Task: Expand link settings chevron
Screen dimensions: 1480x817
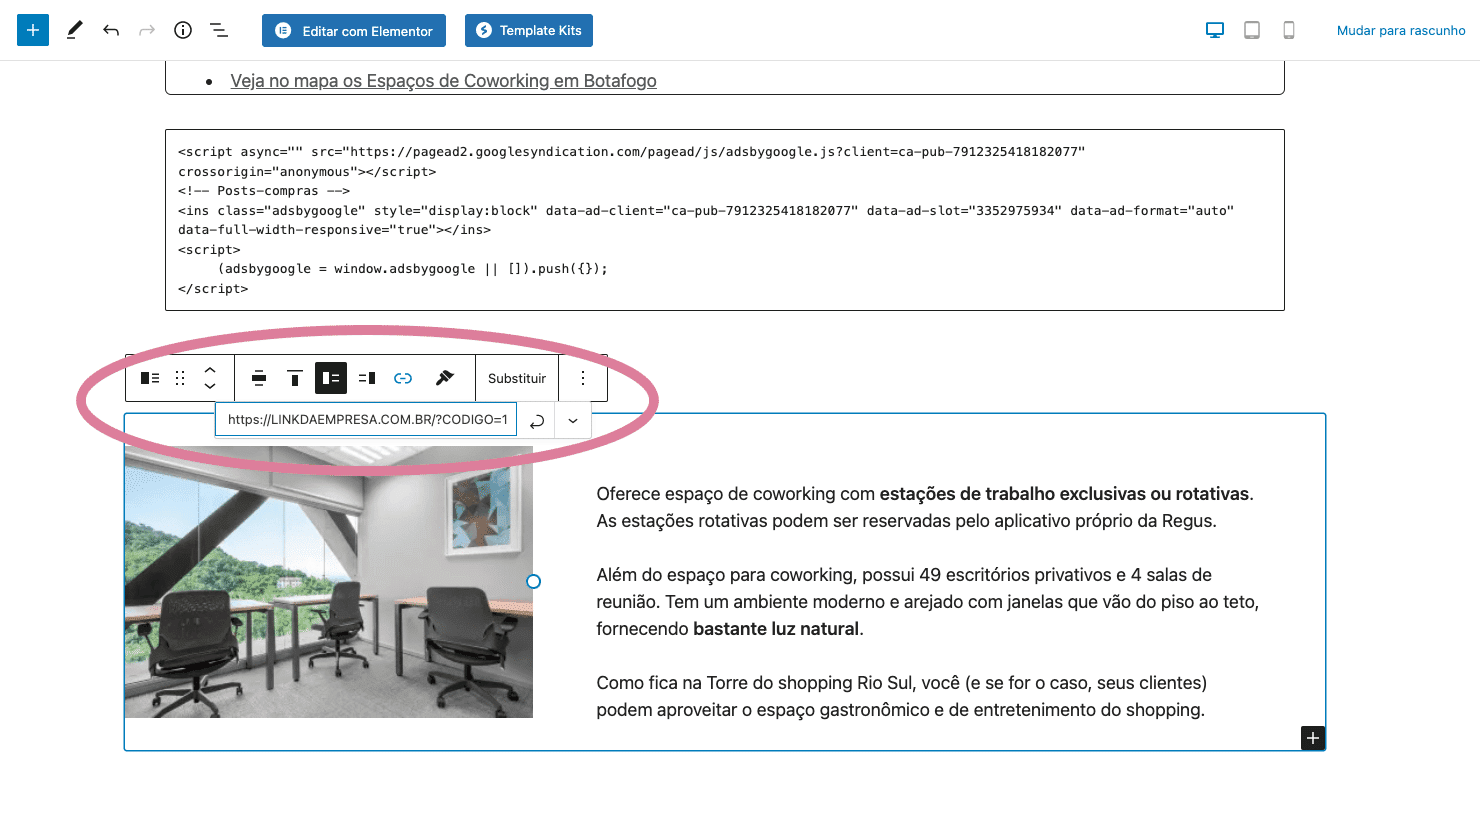Action: pos(573,421)
